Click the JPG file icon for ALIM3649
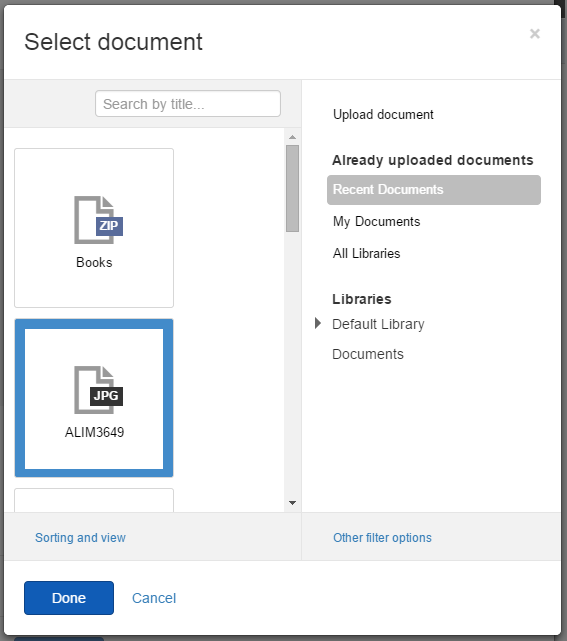The image size is (567, 641). [x=98, y=390]
